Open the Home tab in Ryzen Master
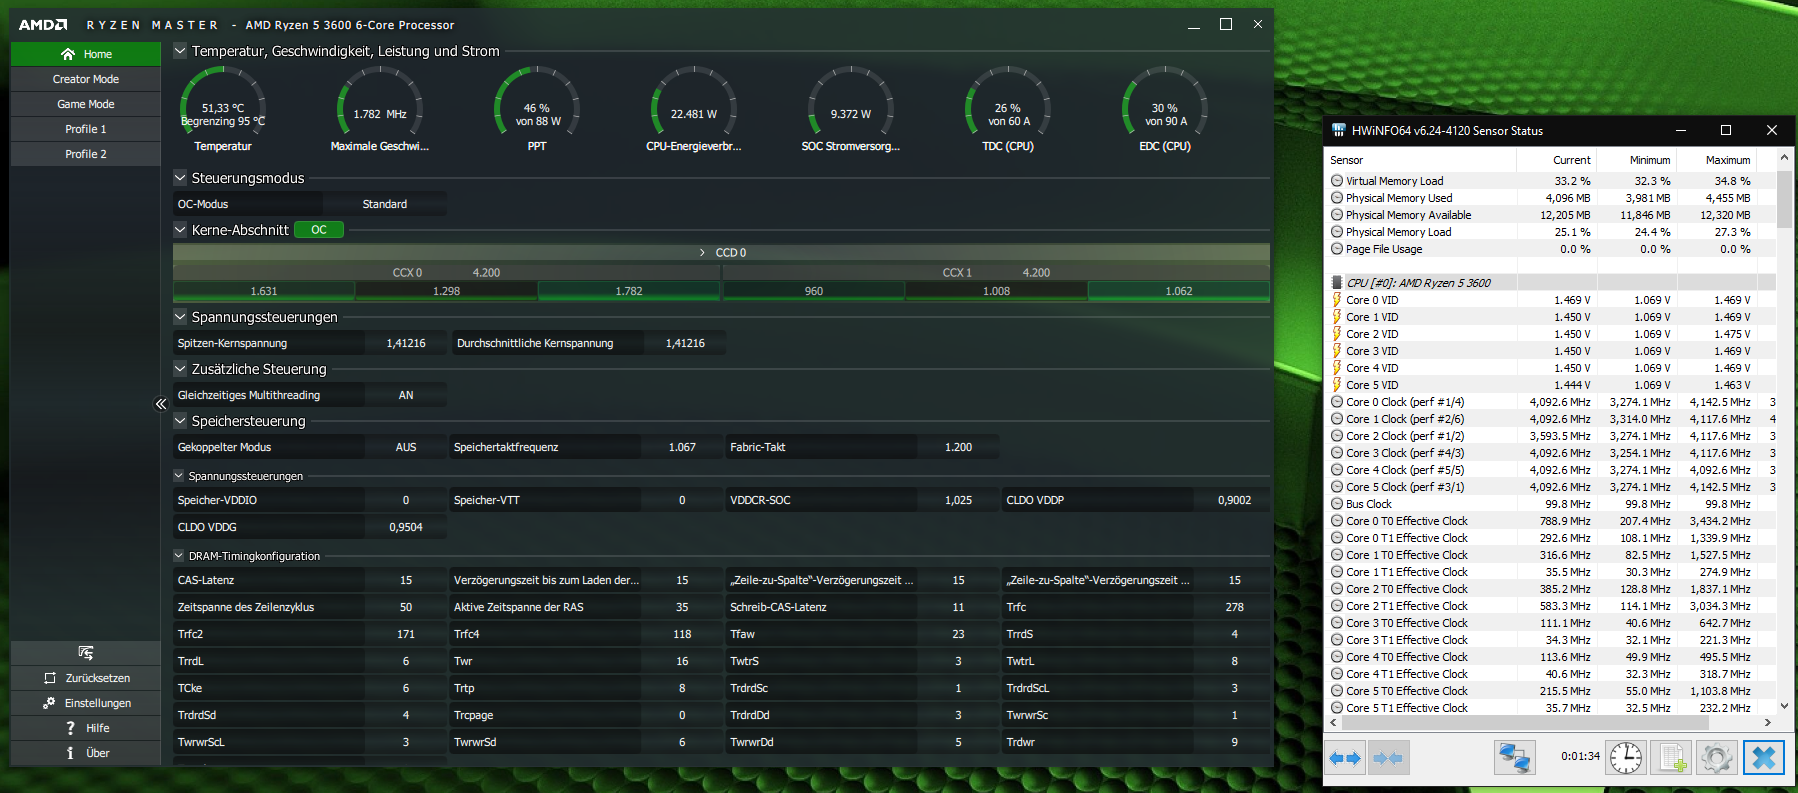The width and height of the screenshot is (1798, 793). 86,54
